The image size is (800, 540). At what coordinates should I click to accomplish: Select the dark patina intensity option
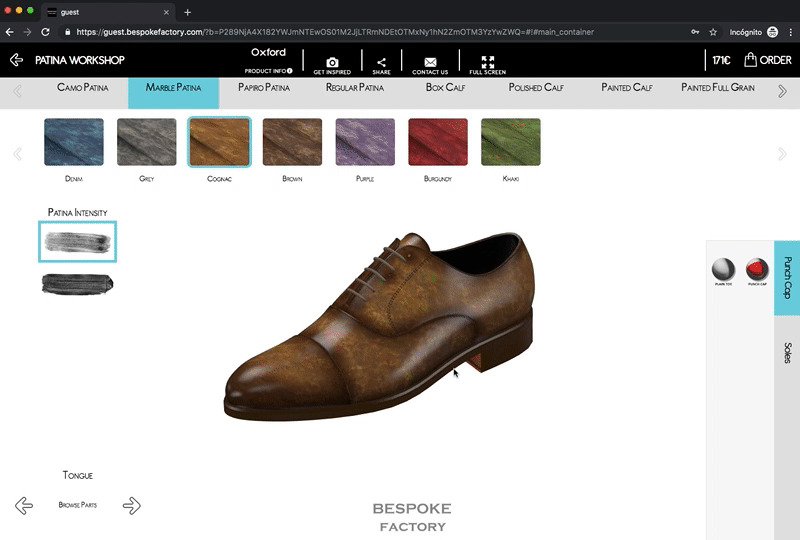77,283
